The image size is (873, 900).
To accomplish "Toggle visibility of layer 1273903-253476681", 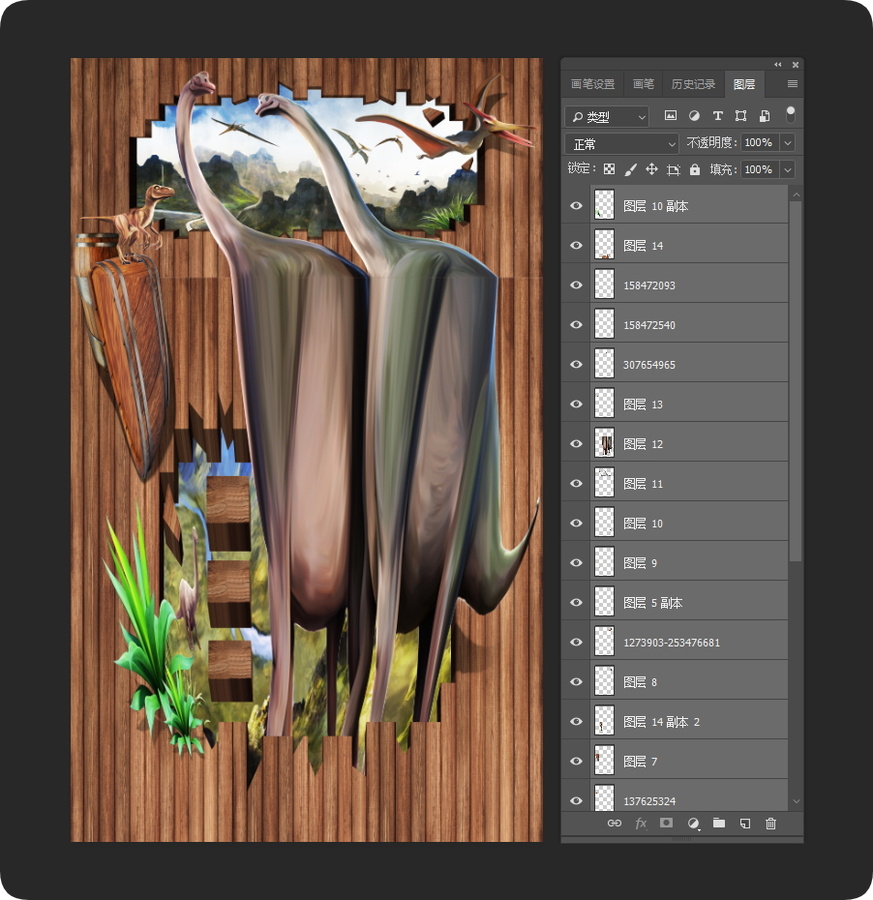I will (x=576, y=642).
